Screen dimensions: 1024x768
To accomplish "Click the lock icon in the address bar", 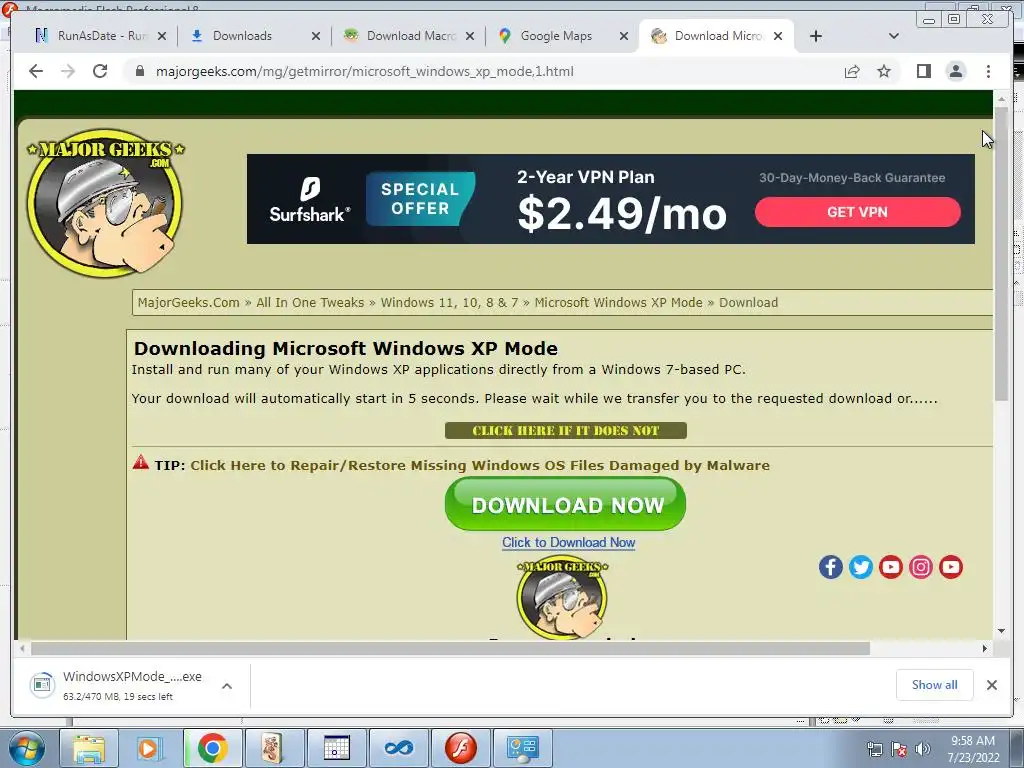I will 139,71.
